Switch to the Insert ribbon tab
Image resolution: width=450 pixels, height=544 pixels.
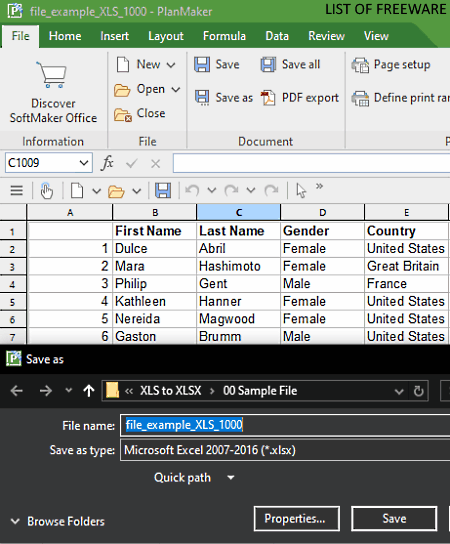click(114, 36)
